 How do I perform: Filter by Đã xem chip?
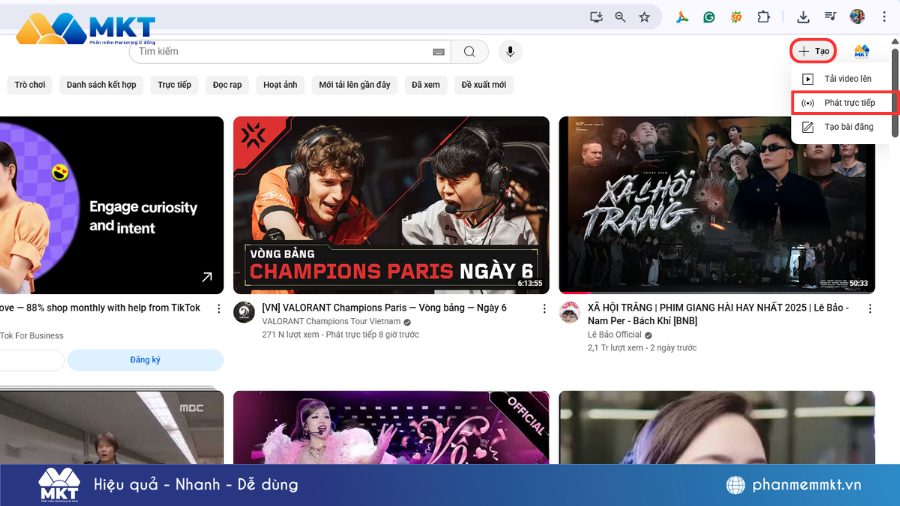426,85
